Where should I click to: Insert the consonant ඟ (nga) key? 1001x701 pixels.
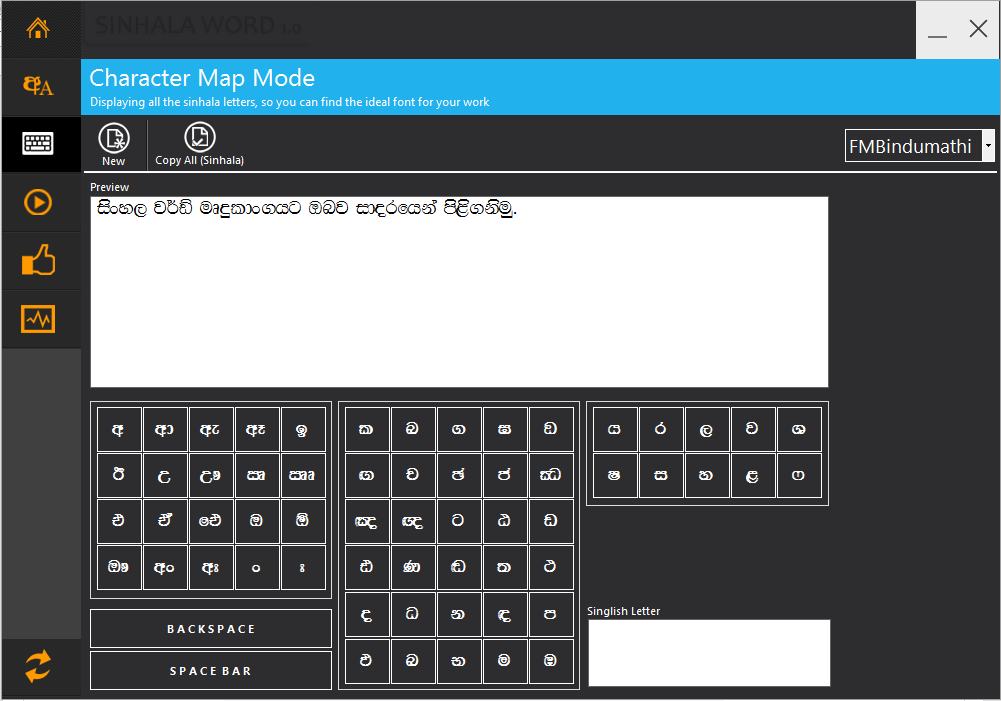[367, 475]
